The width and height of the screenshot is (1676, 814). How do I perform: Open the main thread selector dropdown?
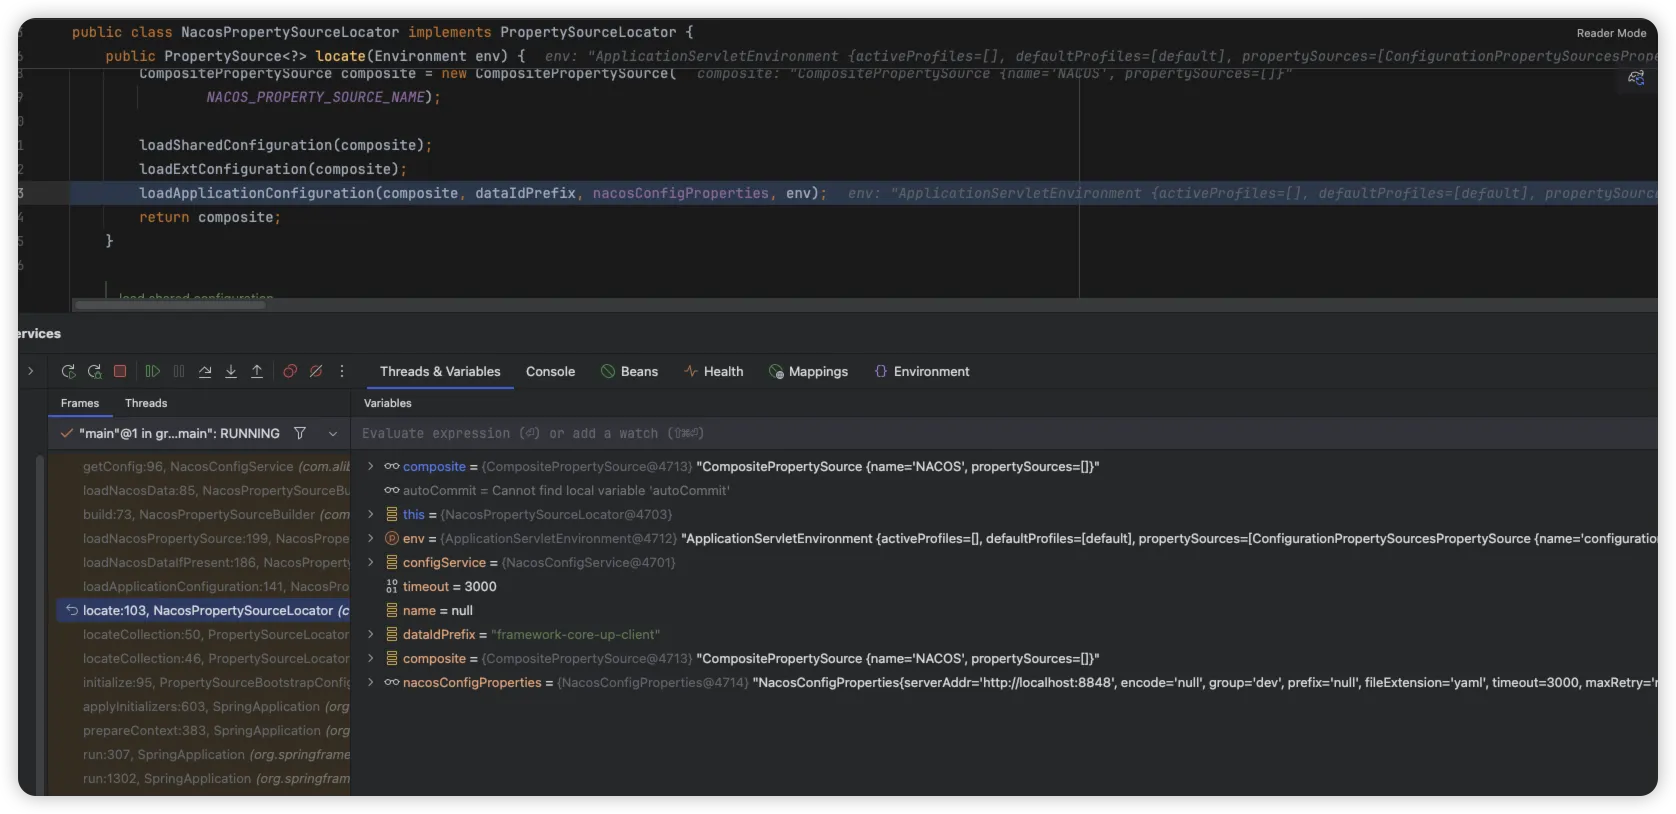[x=333, y=434]
